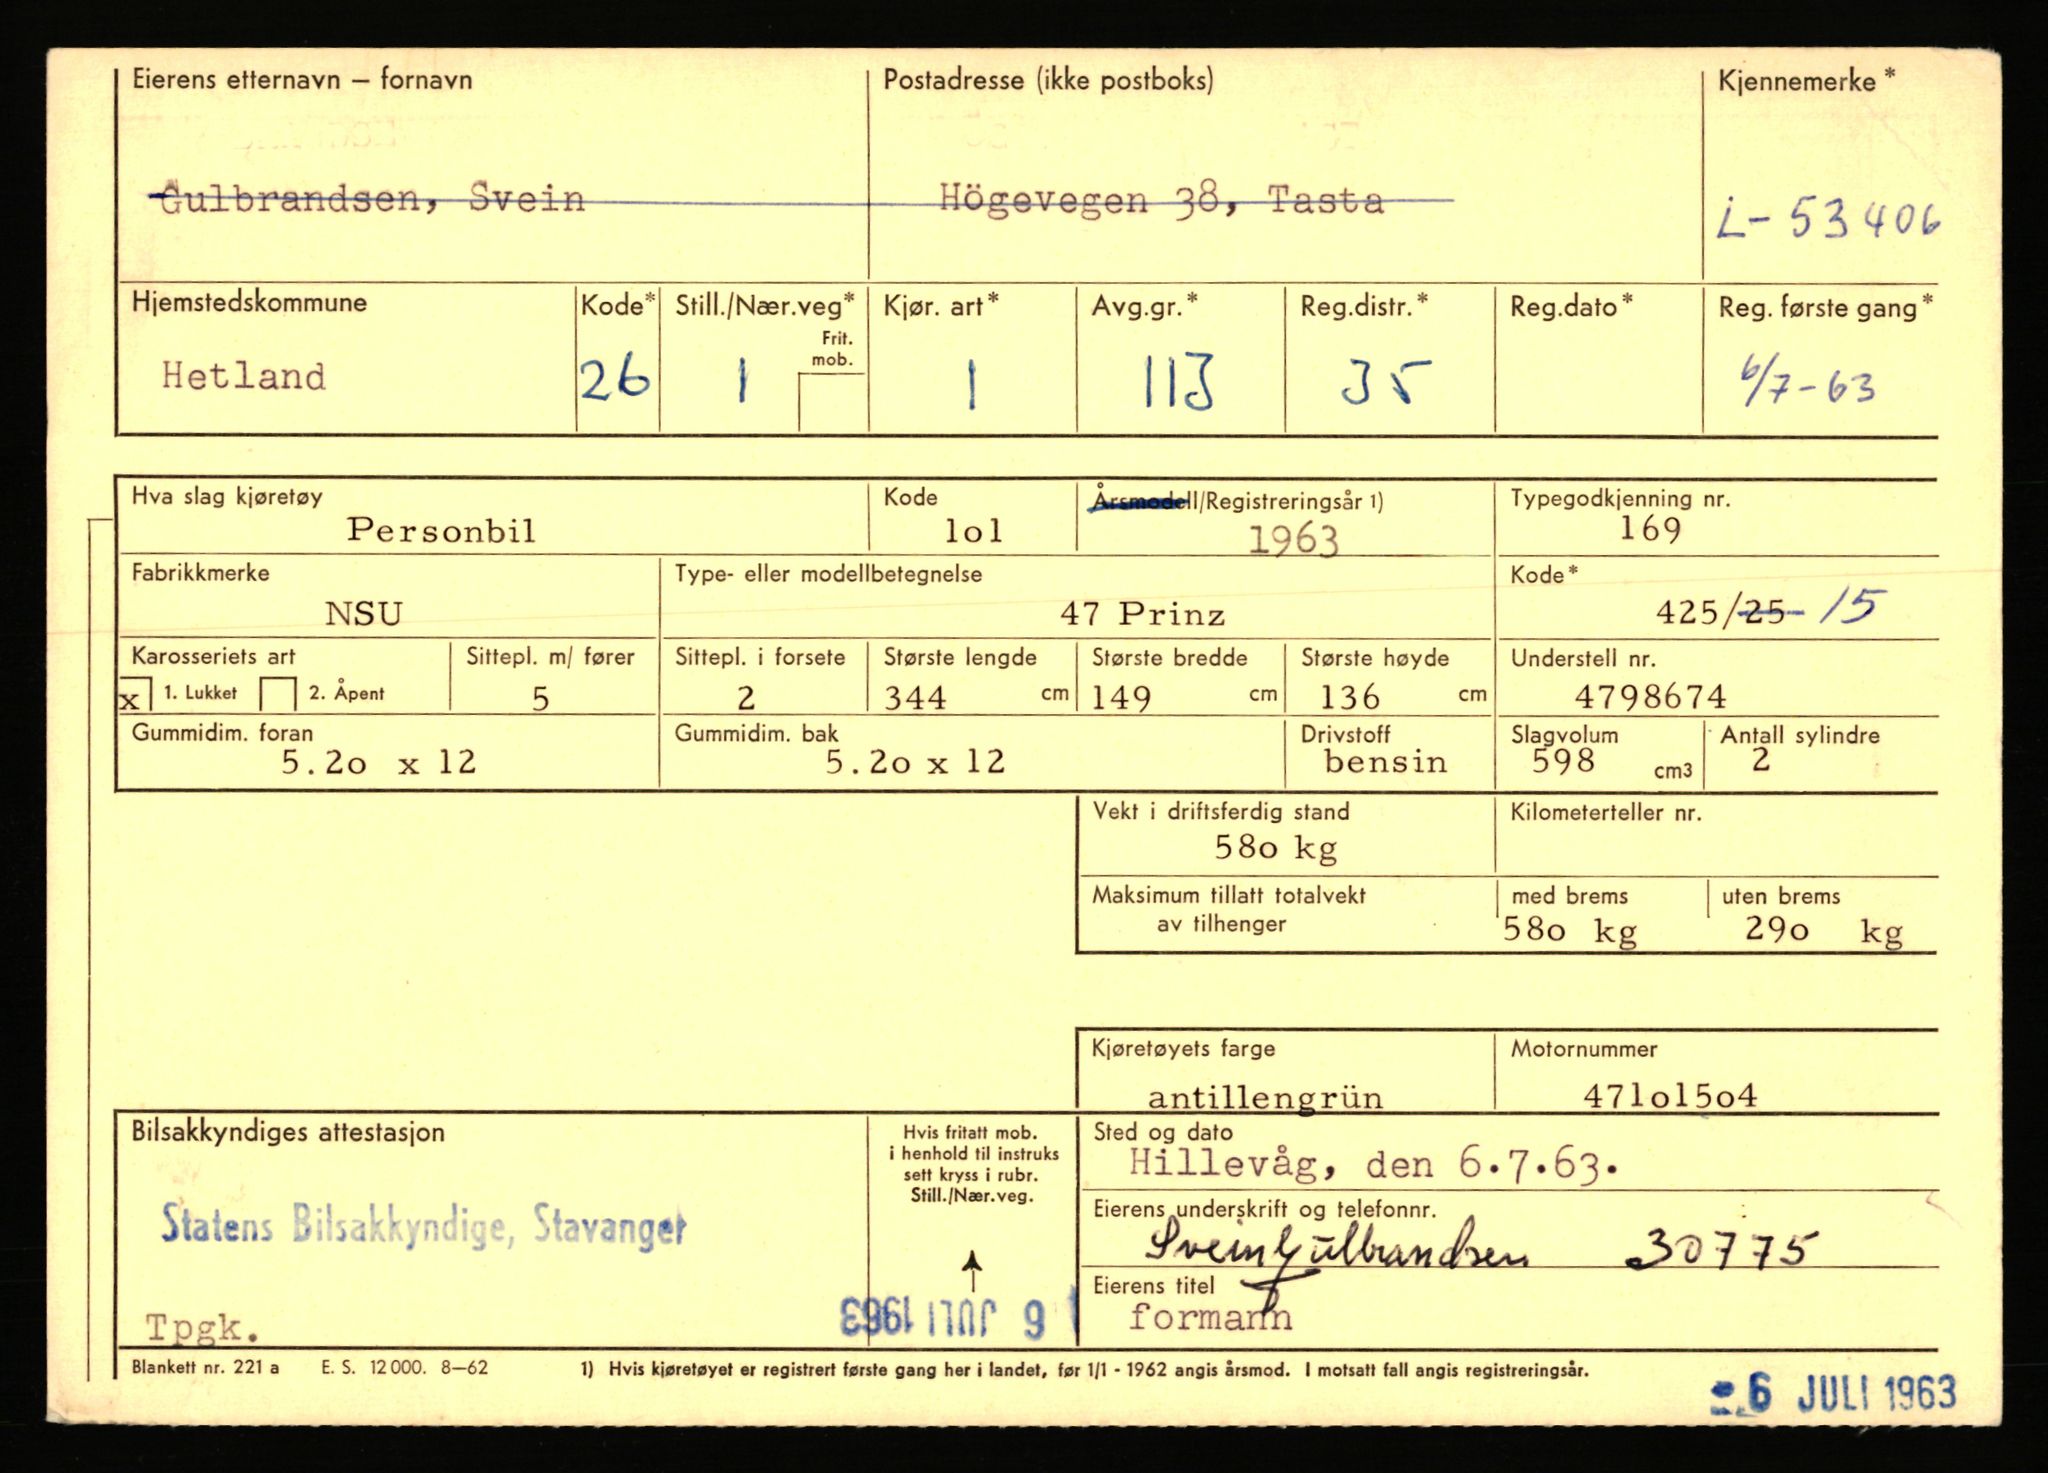Click the Drivstoff value 'bensin'
This screenshot has height=1473, width=2048.
[1386, 762]
